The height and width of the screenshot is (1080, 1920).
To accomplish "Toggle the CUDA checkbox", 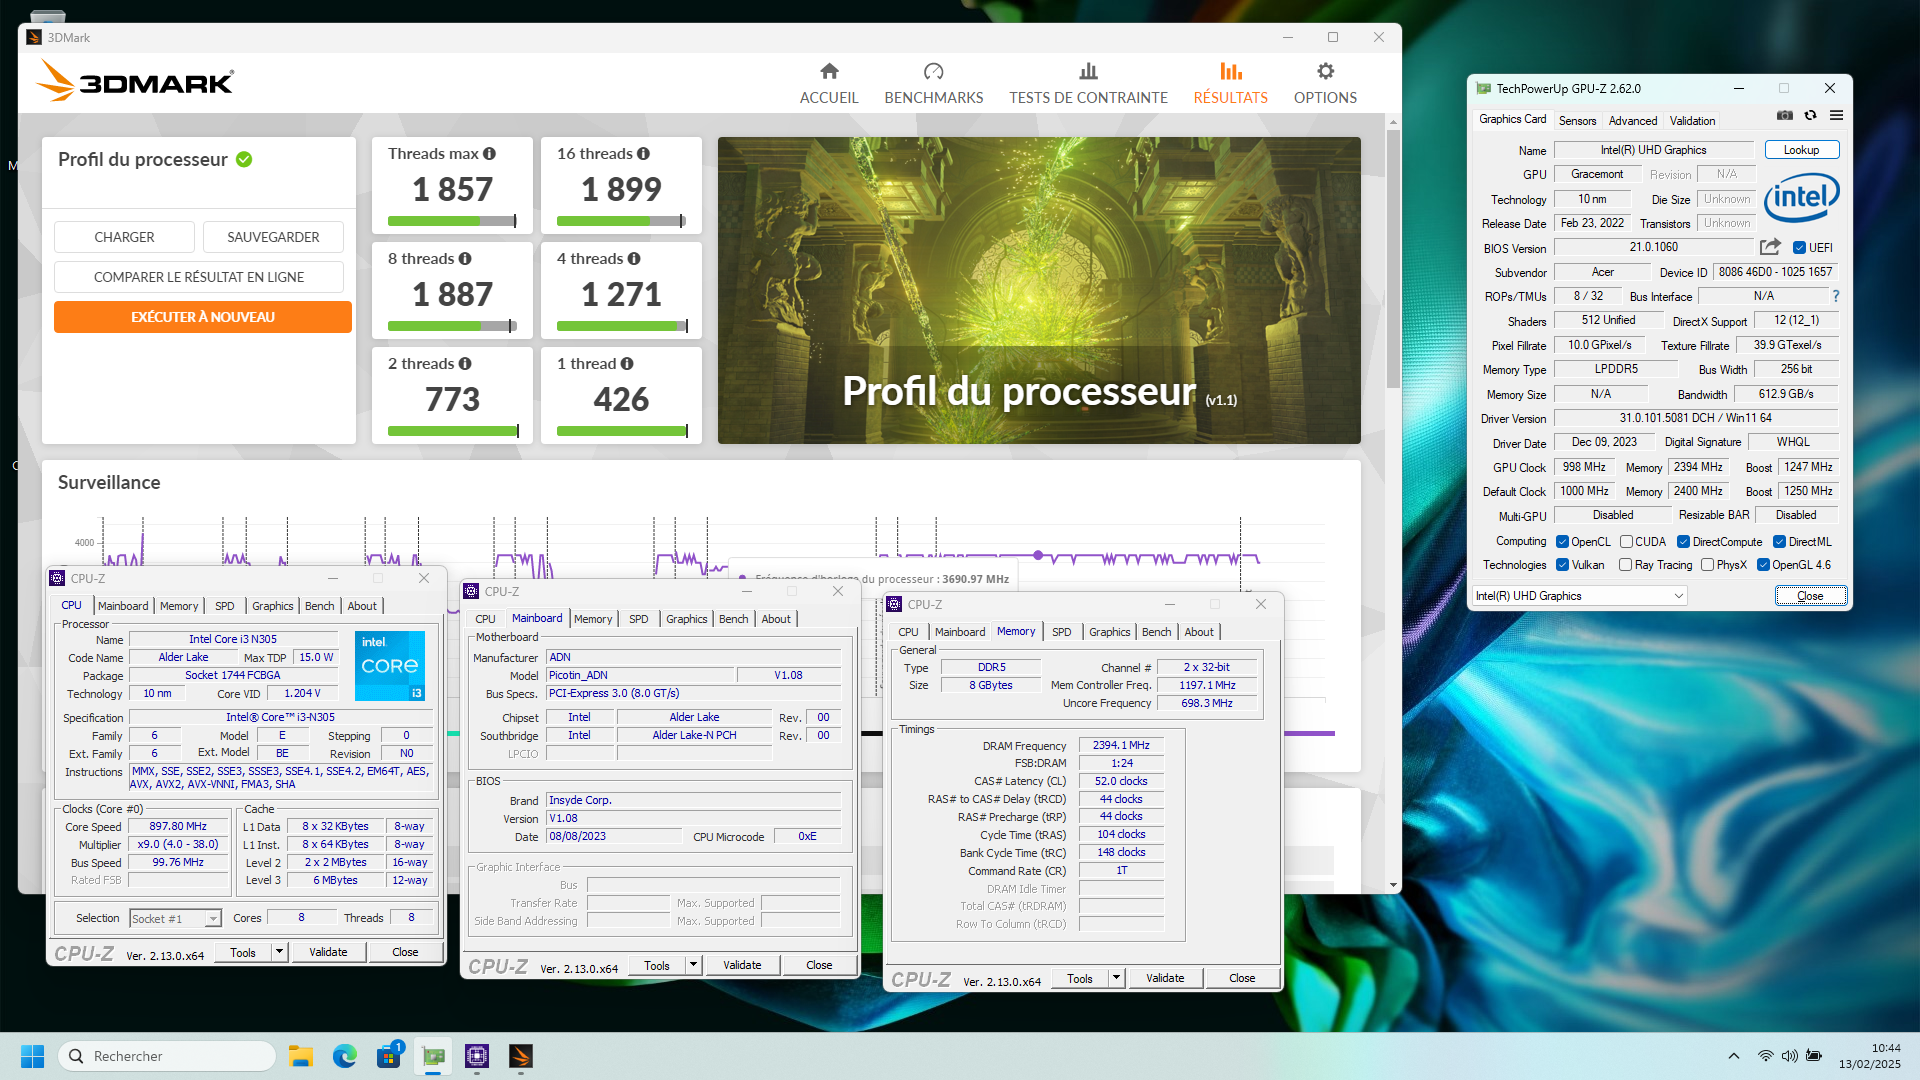I will [1626, 542].
